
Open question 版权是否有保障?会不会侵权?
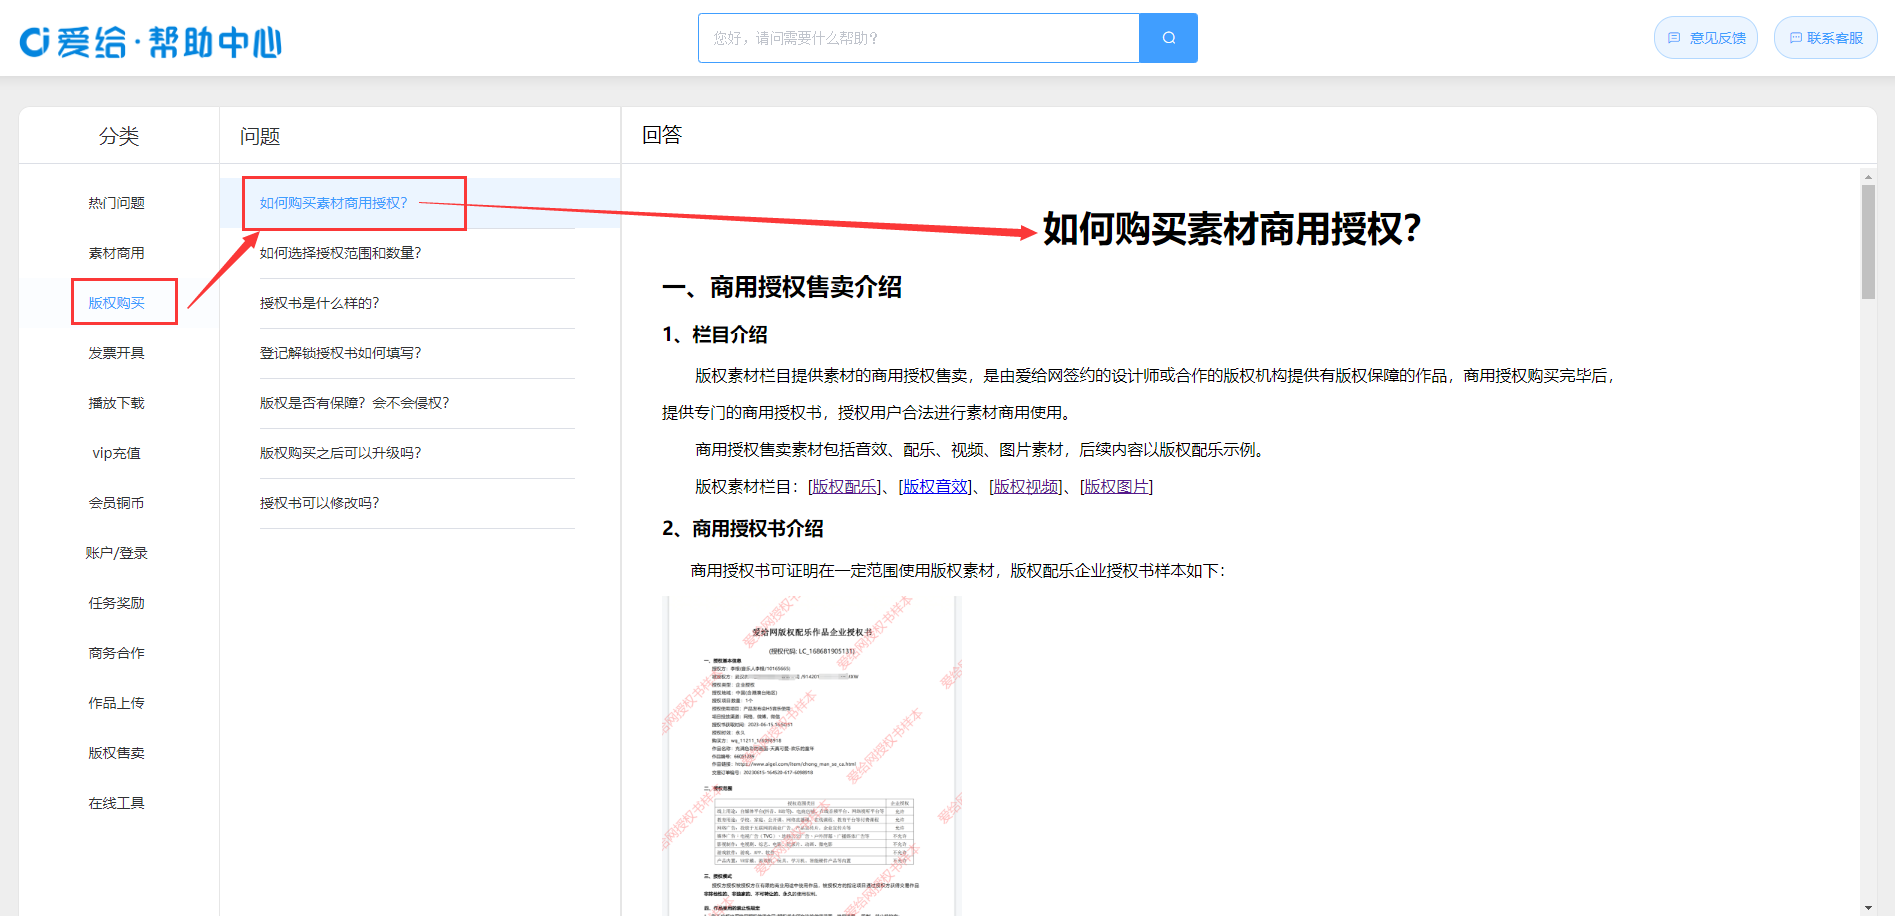coord(355,403)
